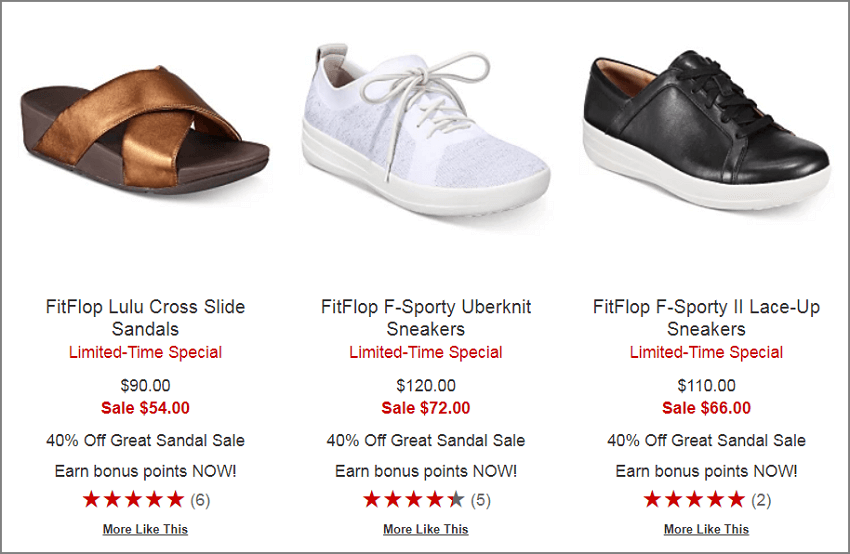Select the Sale $54.00 price text
This screenshot has width=850, height=554.
coord(145,408)
